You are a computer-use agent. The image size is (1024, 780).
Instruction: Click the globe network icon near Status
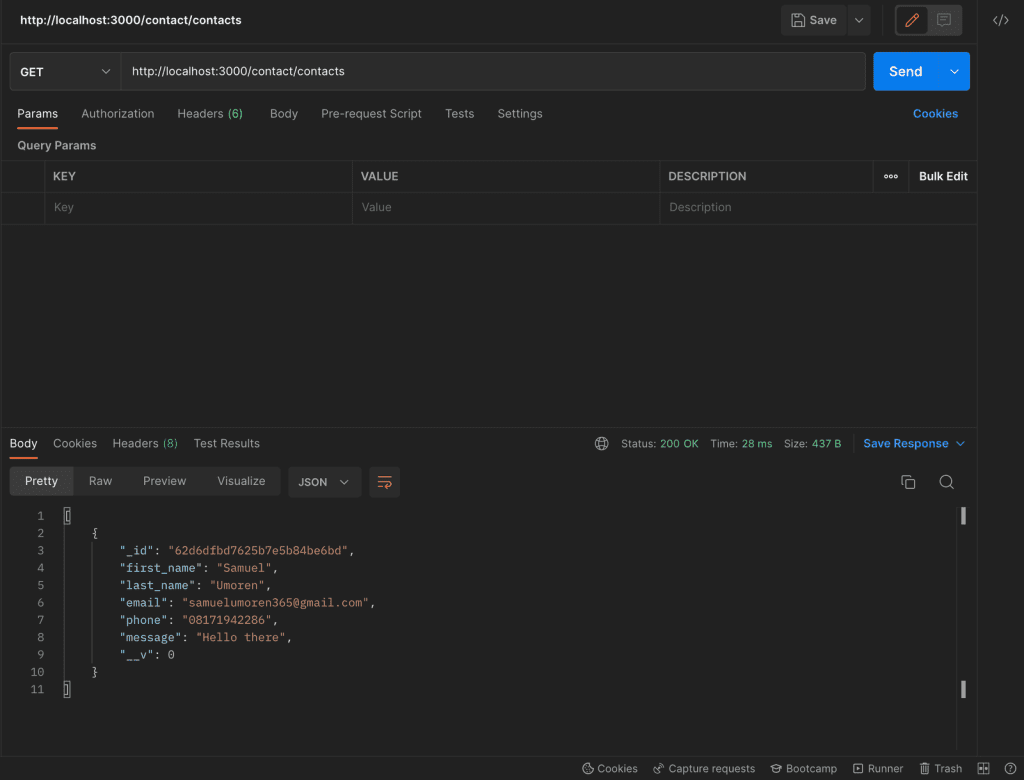(601, 444)
